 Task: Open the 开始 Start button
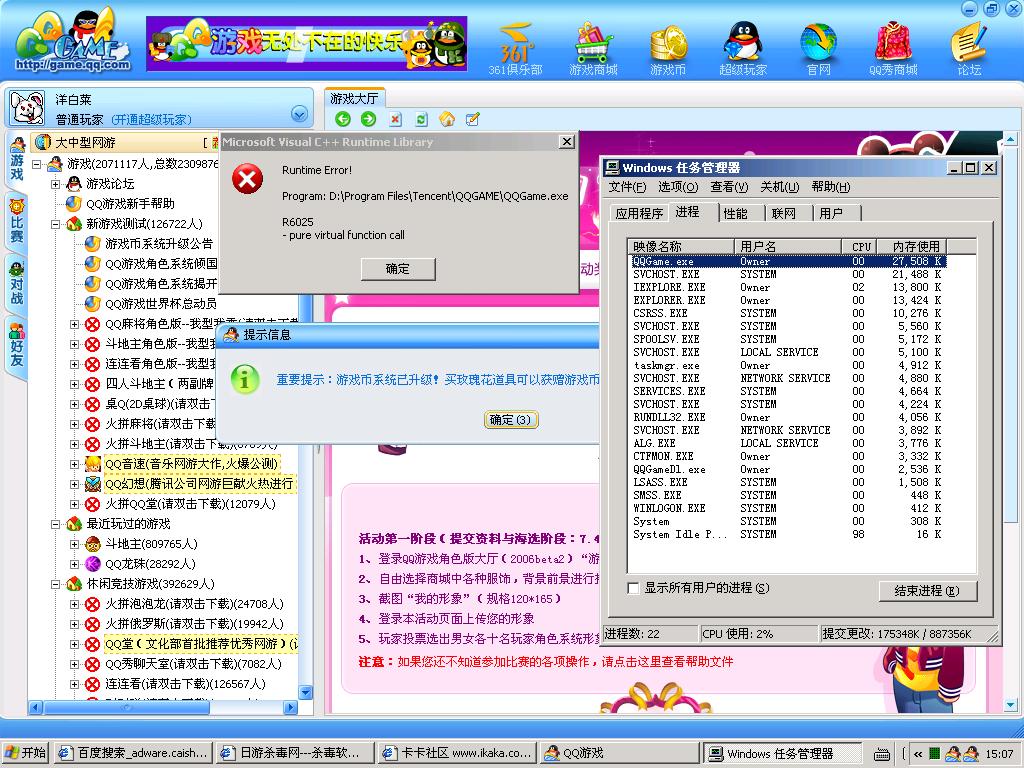pyautogui.click(x=25, y=753)
